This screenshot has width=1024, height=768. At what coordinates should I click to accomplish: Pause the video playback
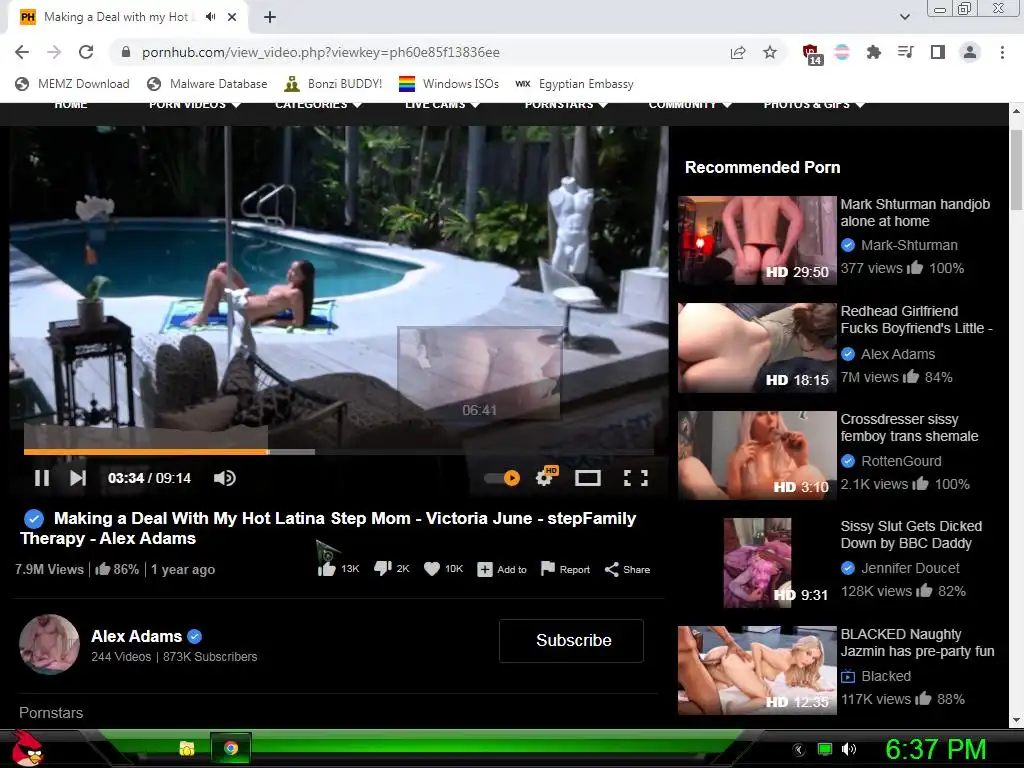coord(42,478)
